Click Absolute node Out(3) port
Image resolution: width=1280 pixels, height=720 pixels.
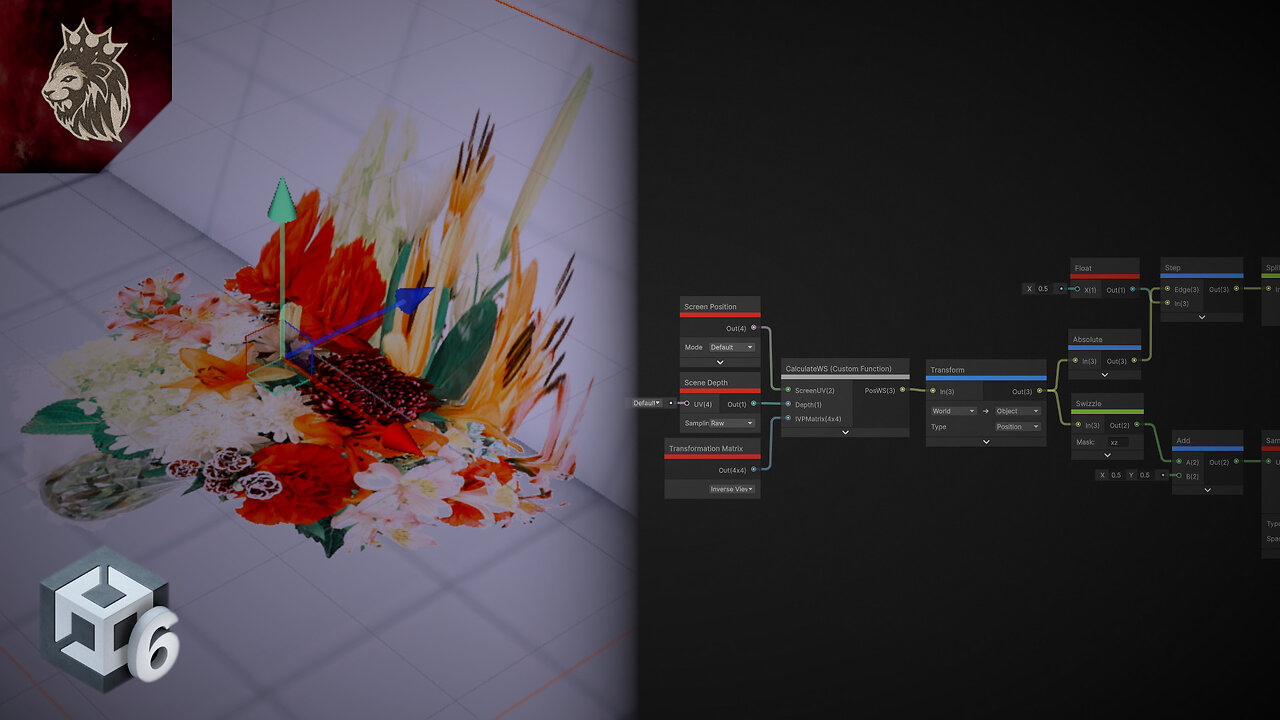pyautogui.click(x=1133, y=360)
